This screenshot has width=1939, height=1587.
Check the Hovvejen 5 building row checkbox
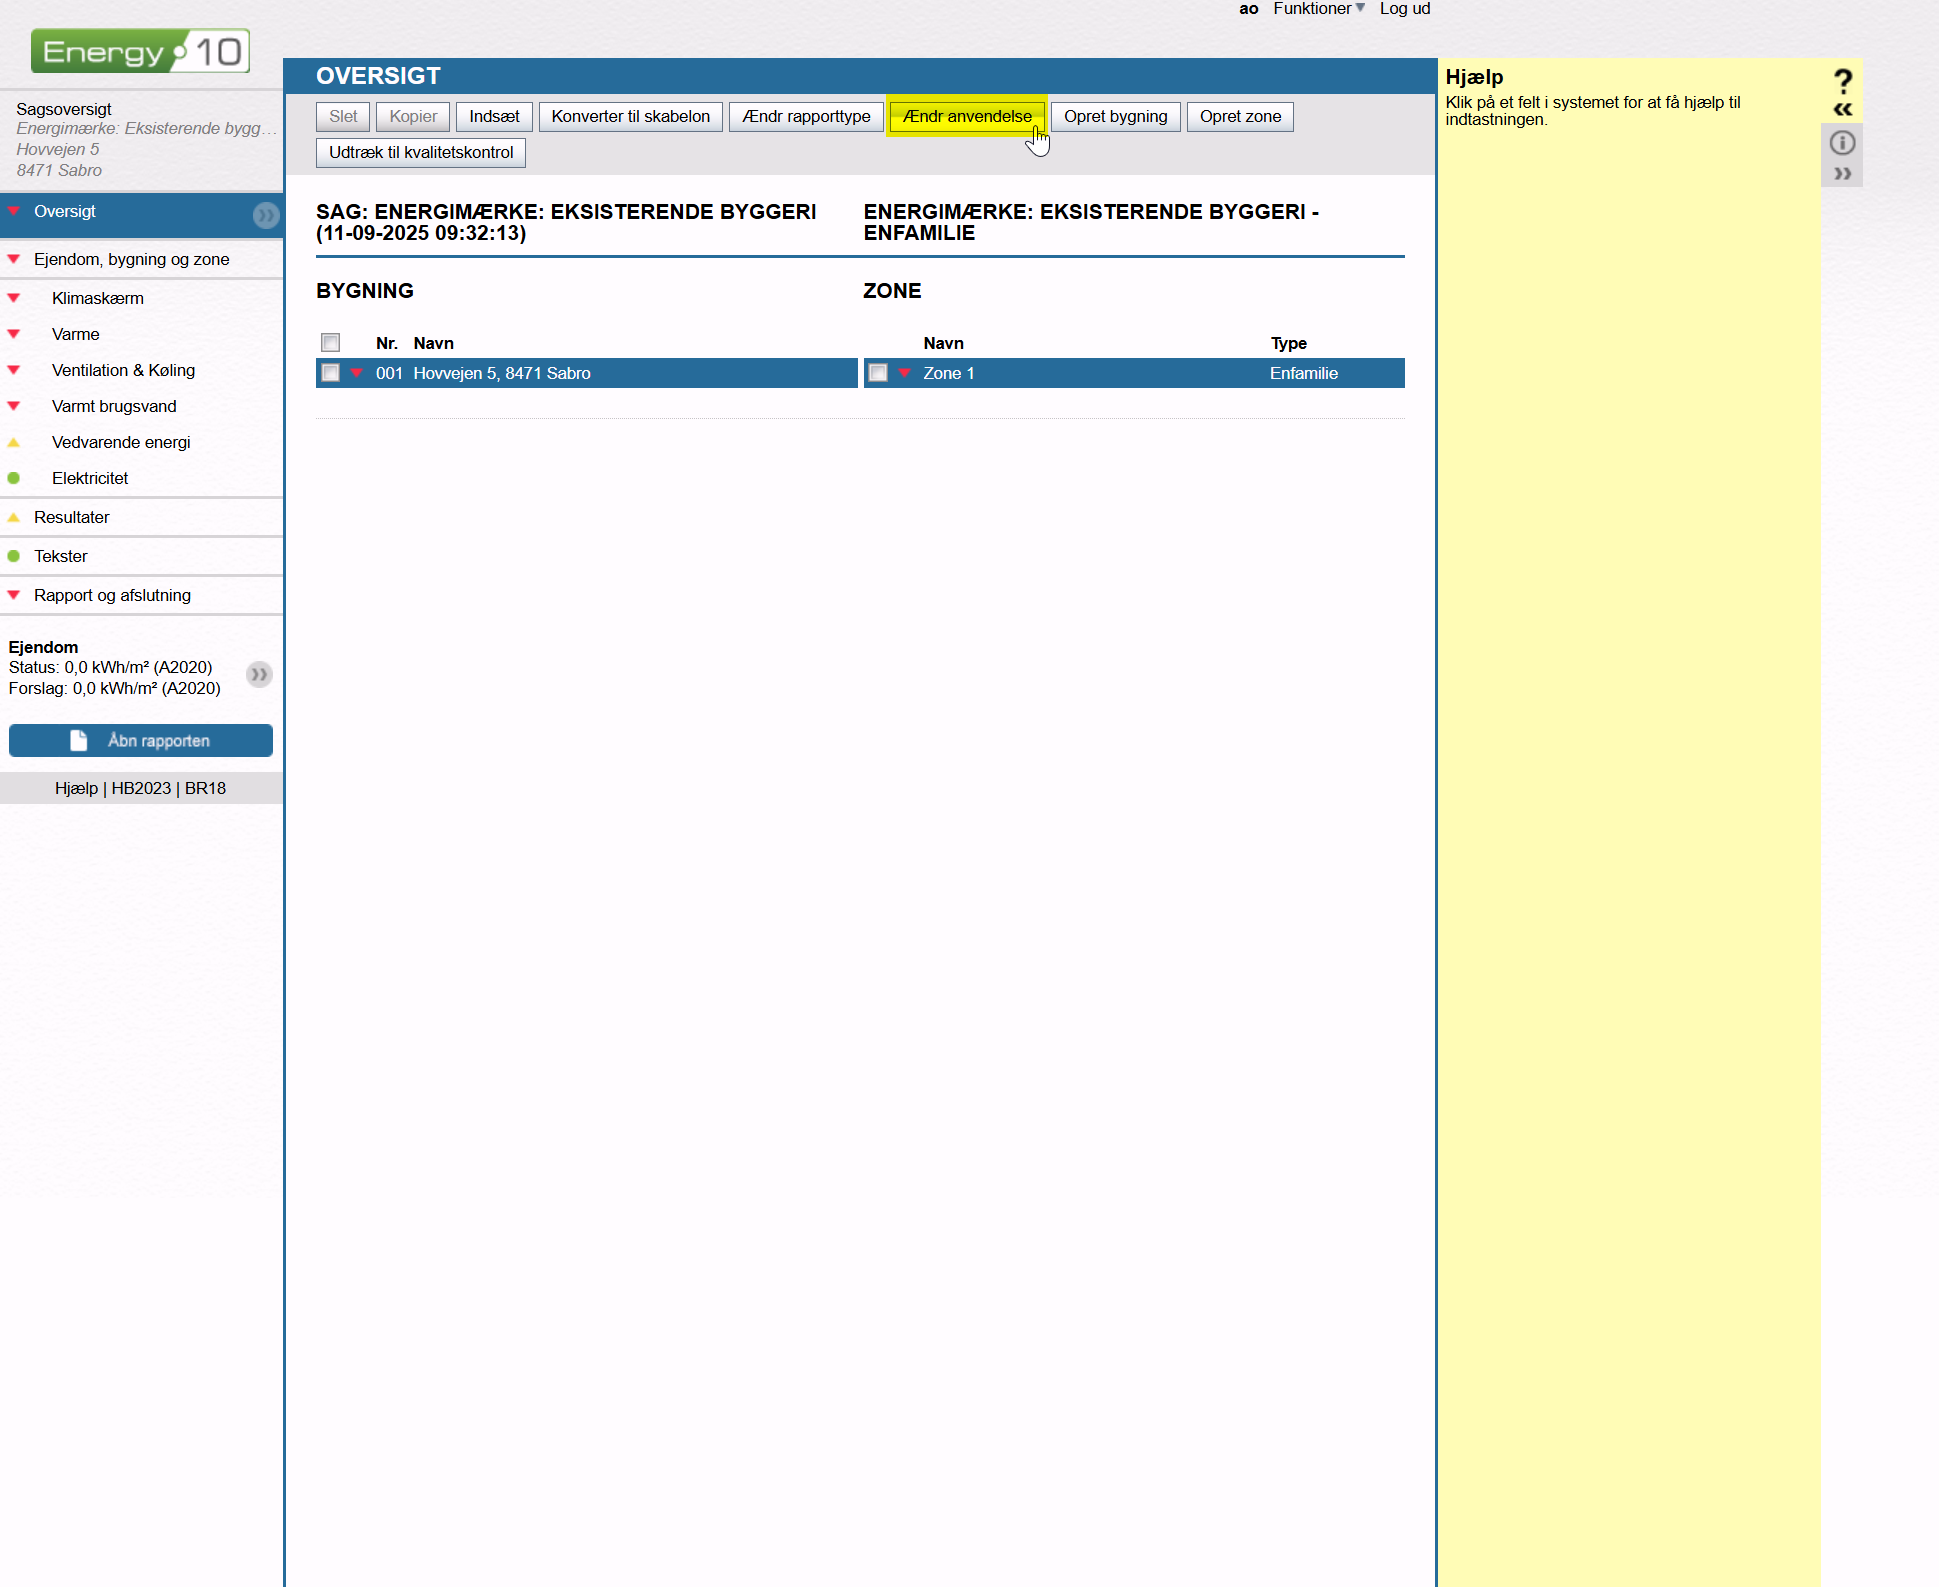point(330,373)
